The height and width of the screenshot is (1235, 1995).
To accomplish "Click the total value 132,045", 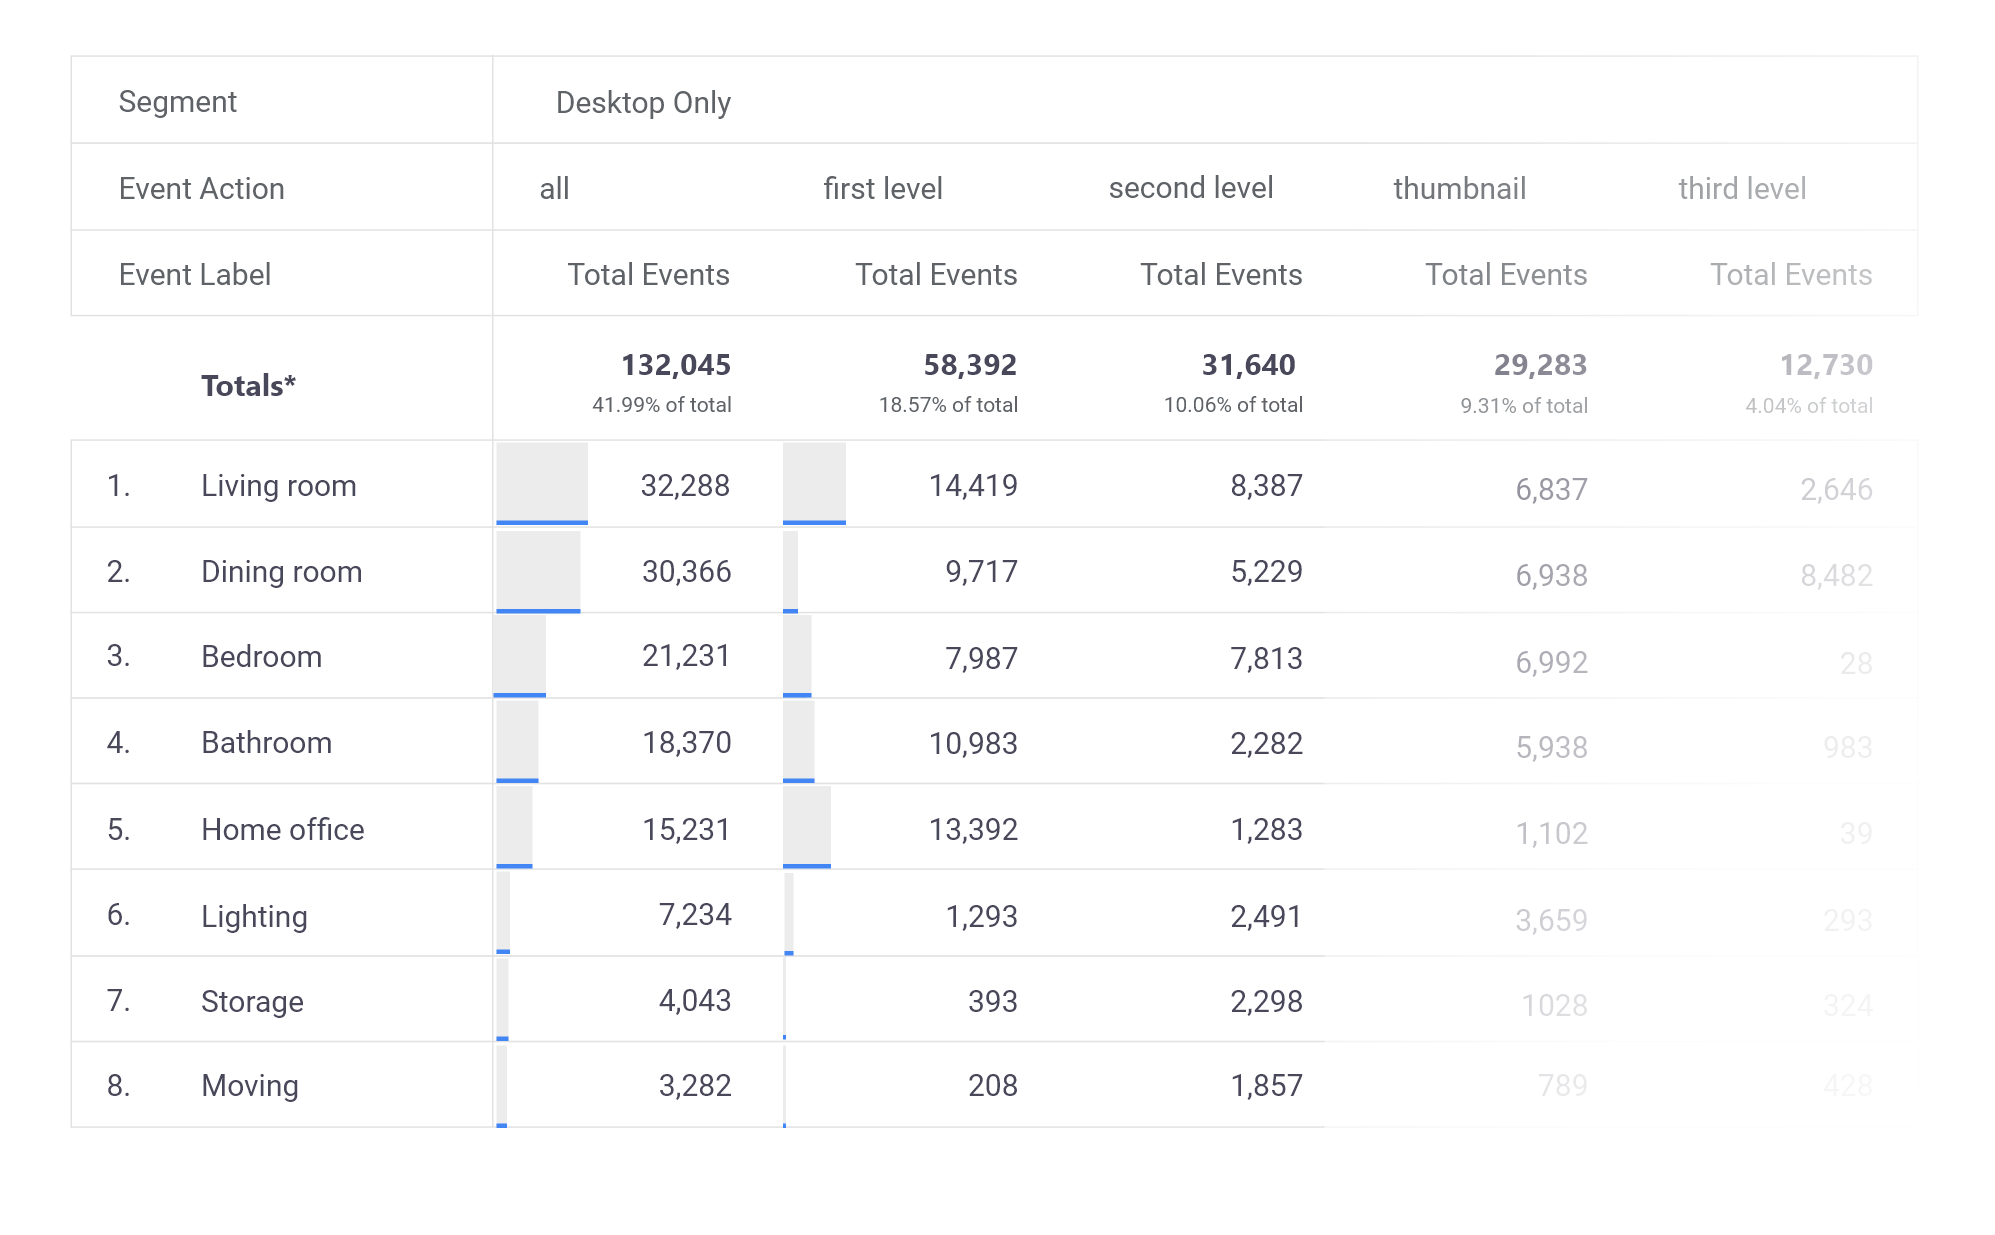I will (676, 365).
